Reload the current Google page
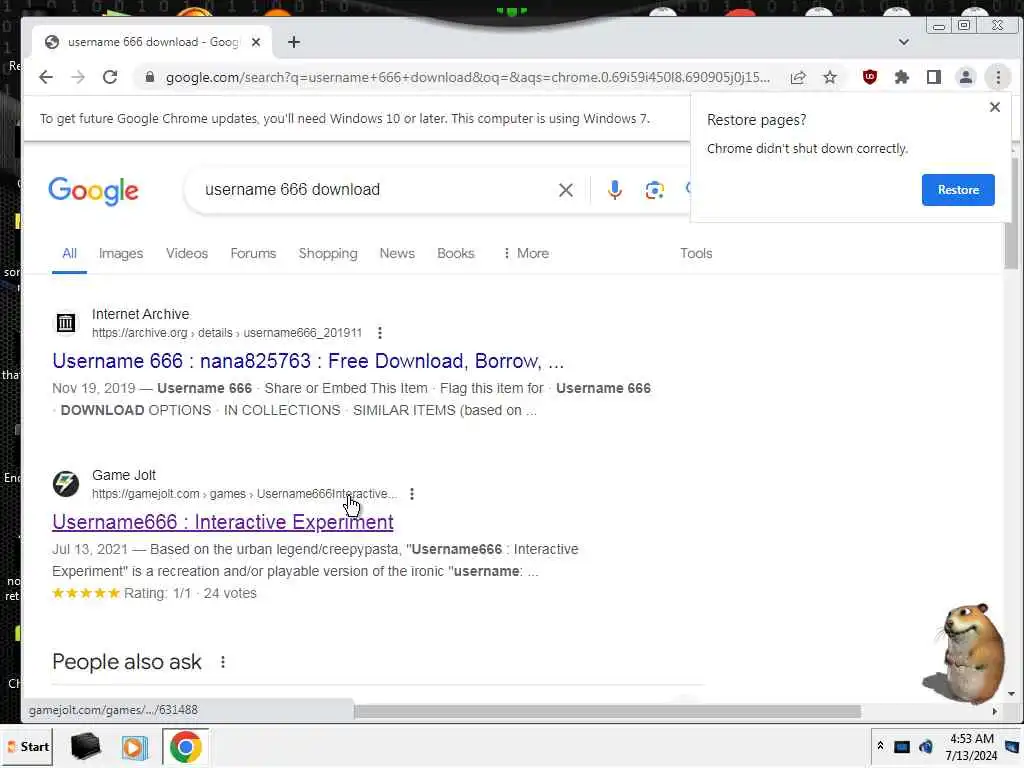1024x768 pixels. (110, 77)
